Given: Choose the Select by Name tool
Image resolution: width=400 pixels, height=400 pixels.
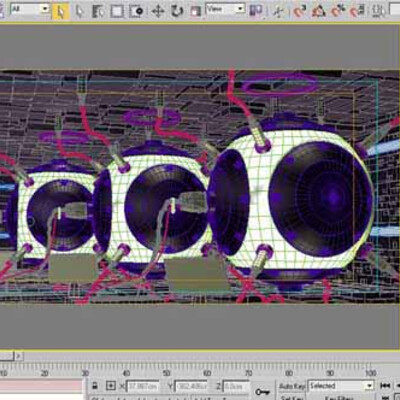Looking at the screenshot, I should click(x=98, y=11).
